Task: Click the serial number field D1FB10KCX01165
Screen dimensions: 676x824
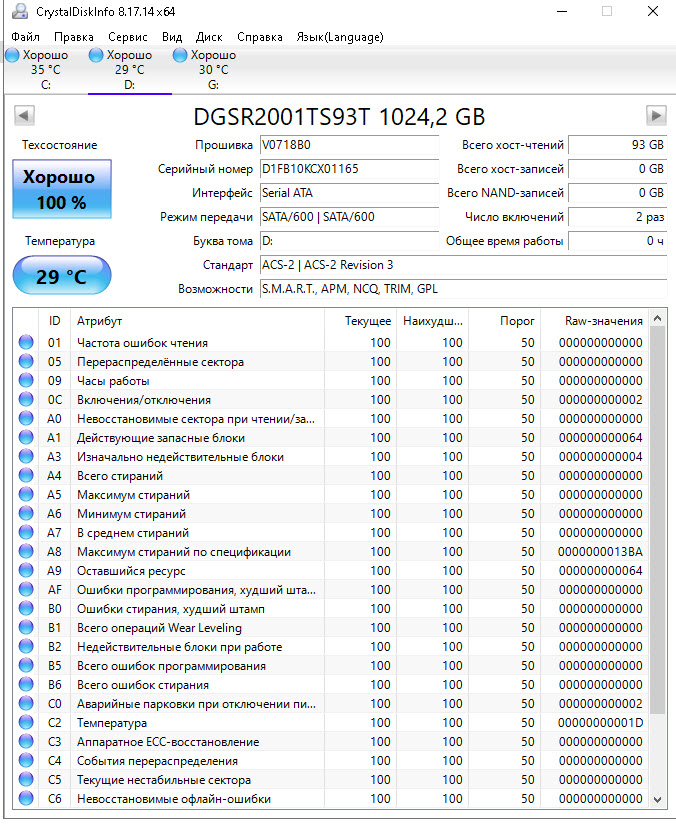Action: pos(350,169)
